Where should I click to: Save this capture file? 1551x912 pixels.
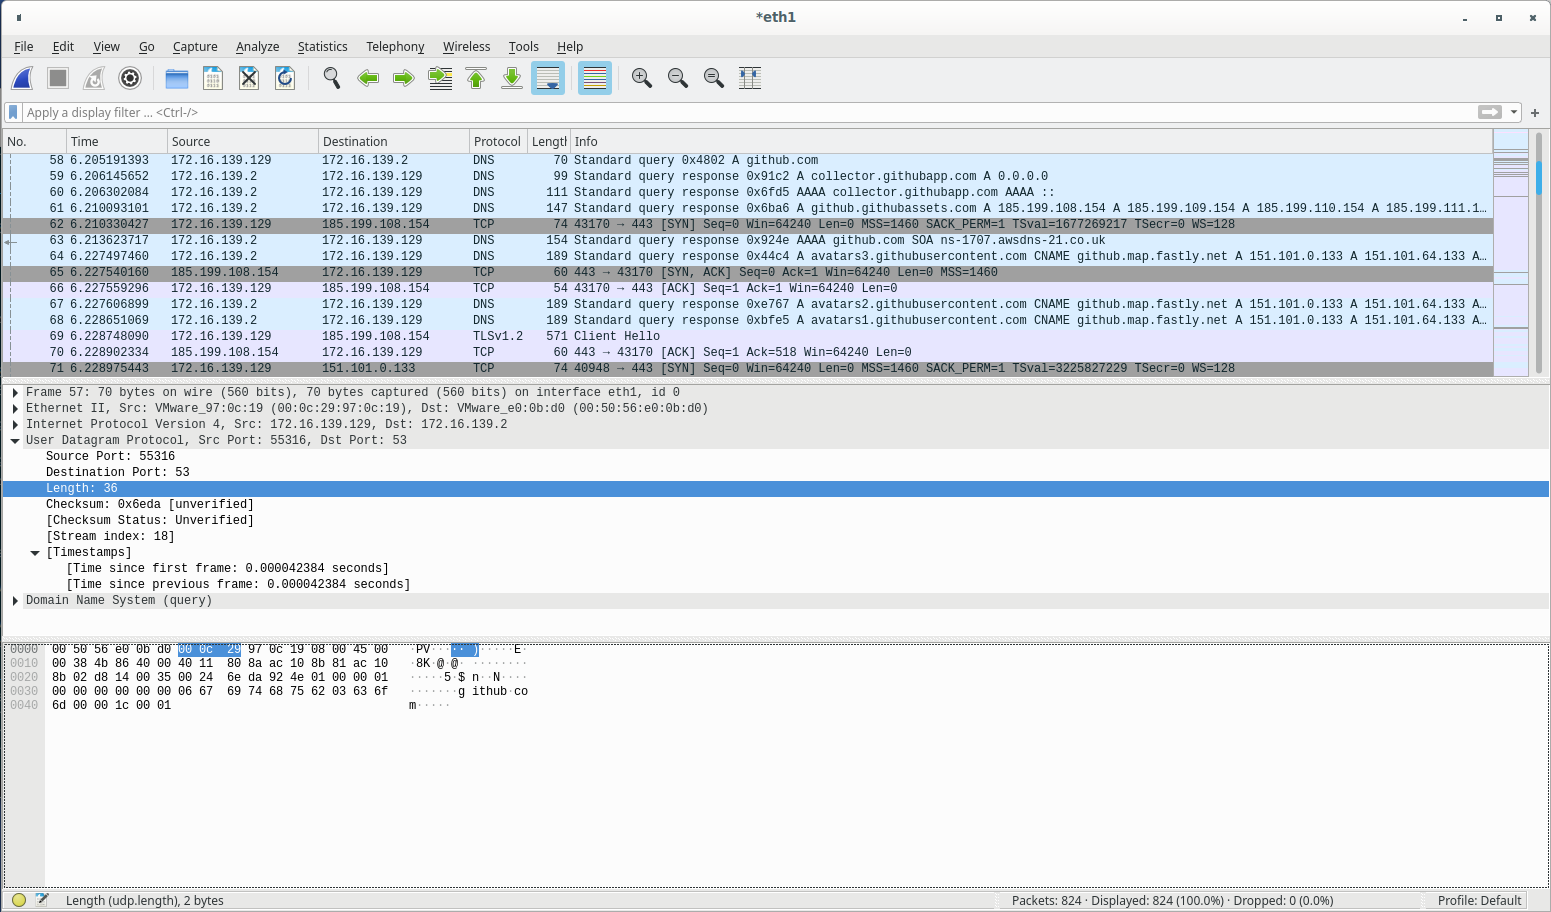click(213, 78)
